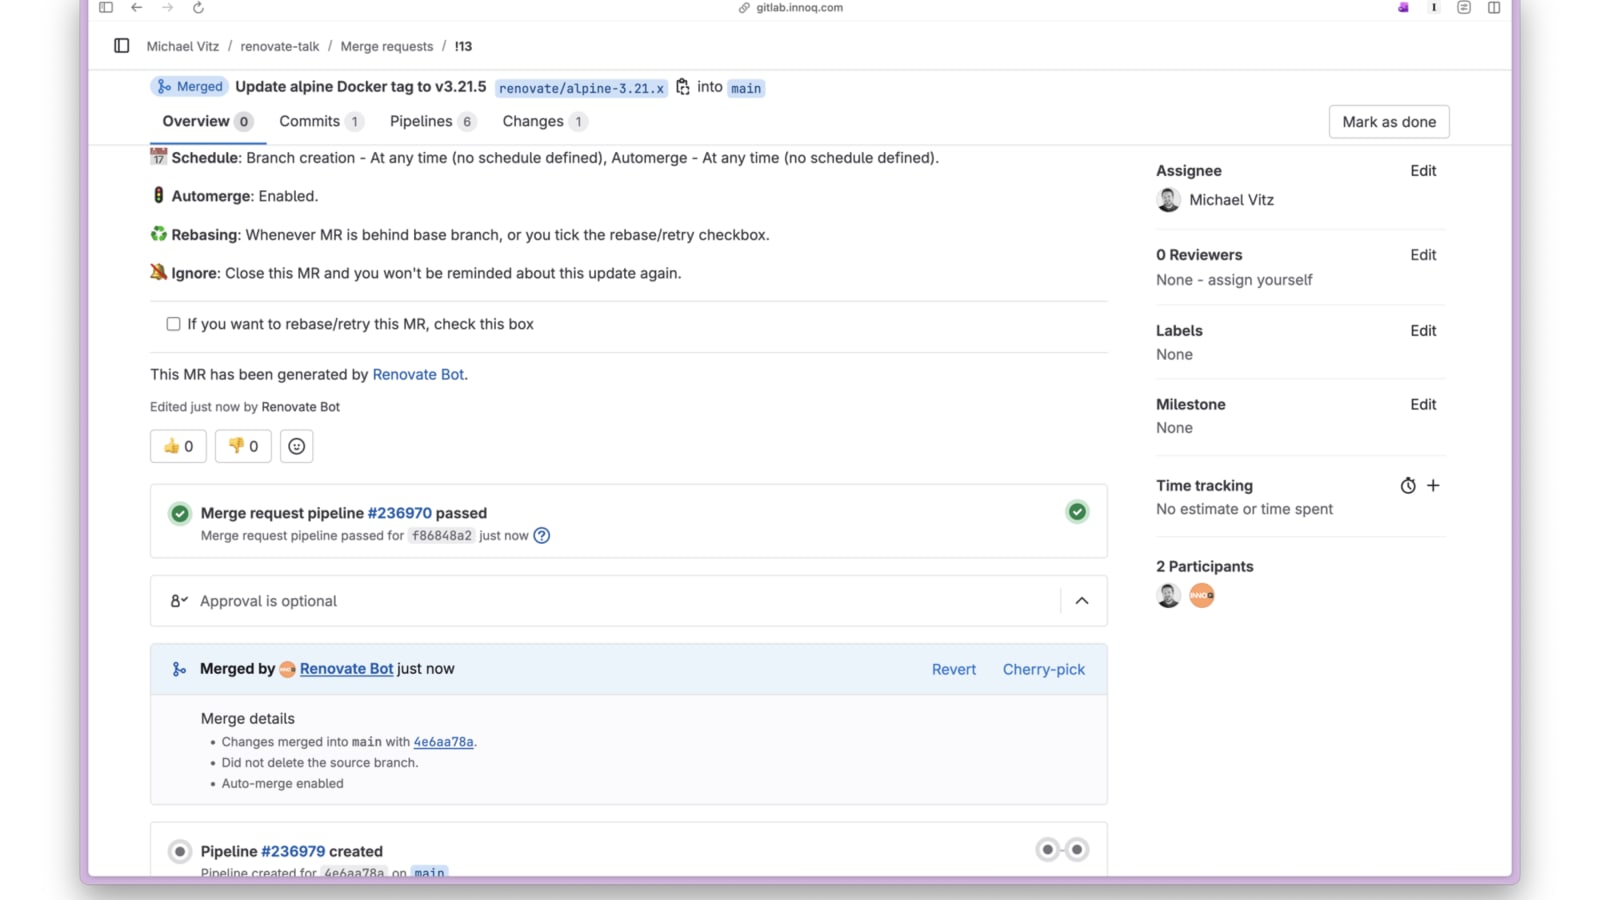Screen dimensions: 1600x900
Task: Click the Revert button
Action: pos(954,670)
